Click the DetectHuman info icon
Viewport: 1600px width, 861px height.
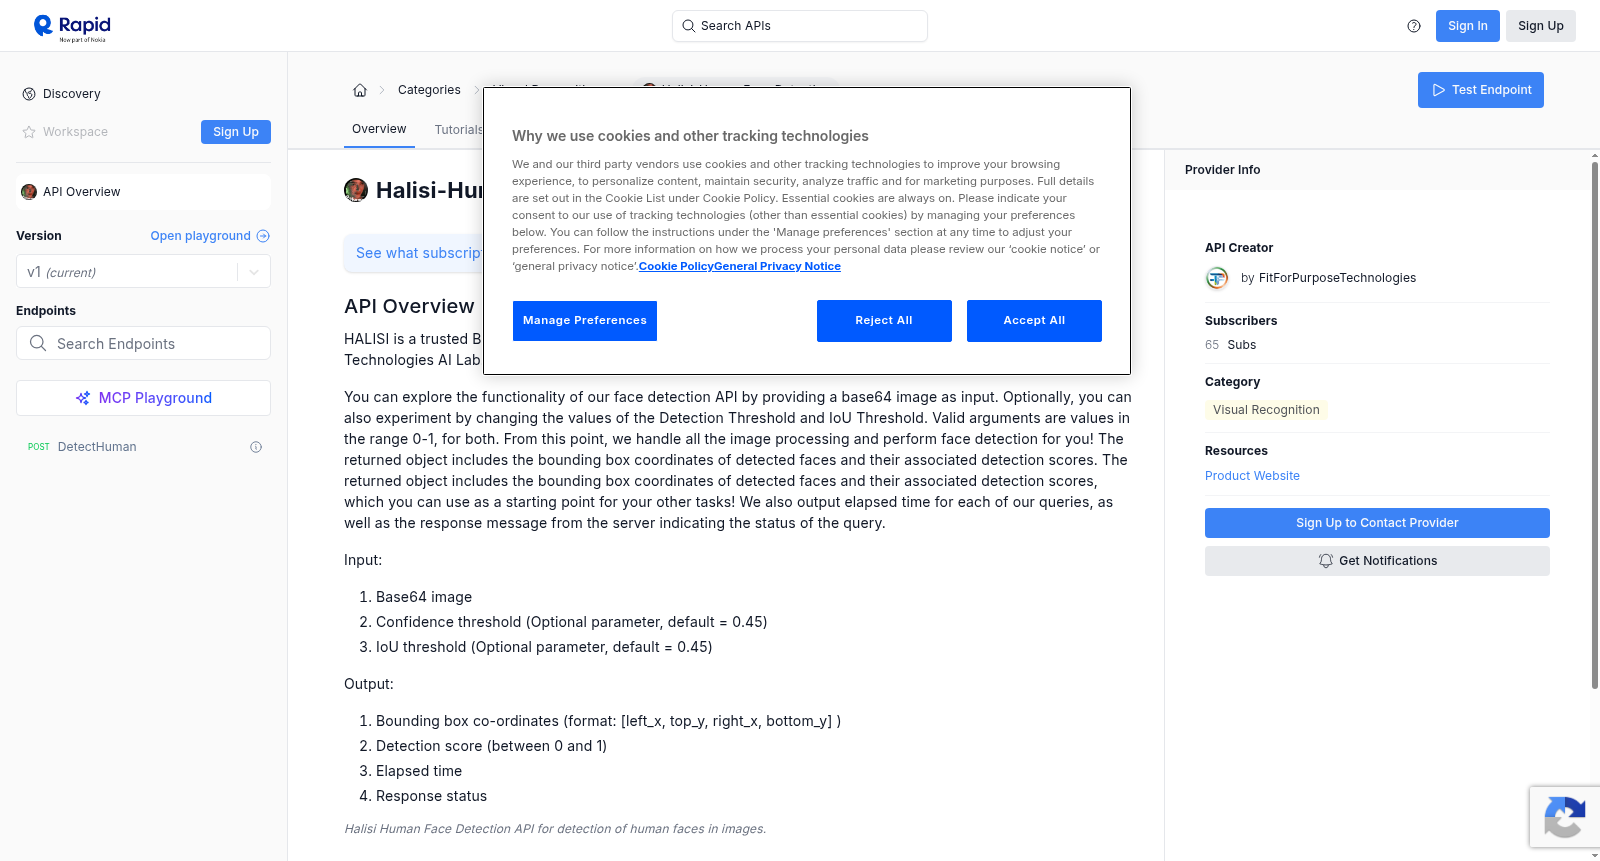pos(256,447)
